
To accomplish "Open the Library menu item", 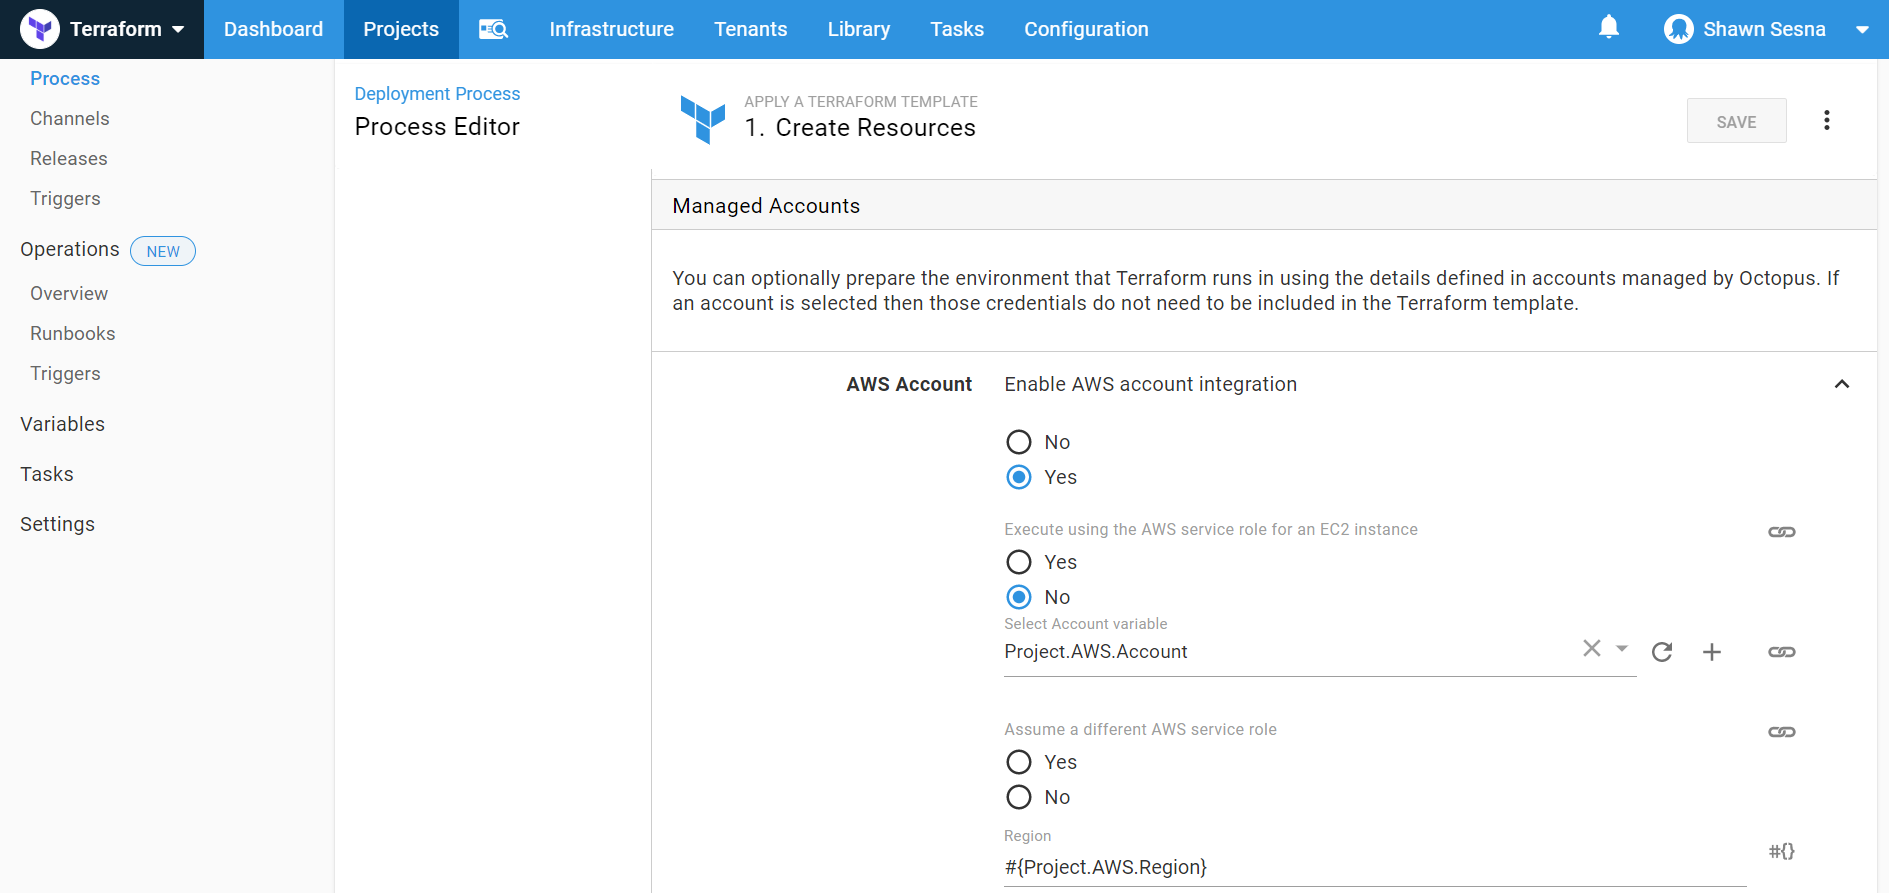I will point(858,29).
